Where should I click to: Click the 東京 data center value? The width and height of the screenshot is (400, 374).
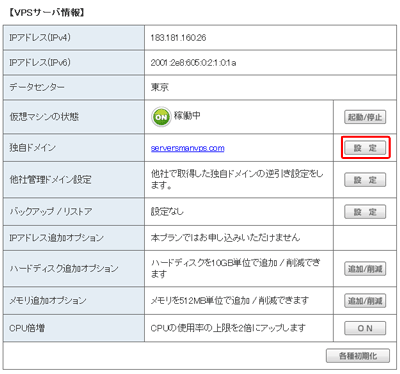tap(160, 87)
